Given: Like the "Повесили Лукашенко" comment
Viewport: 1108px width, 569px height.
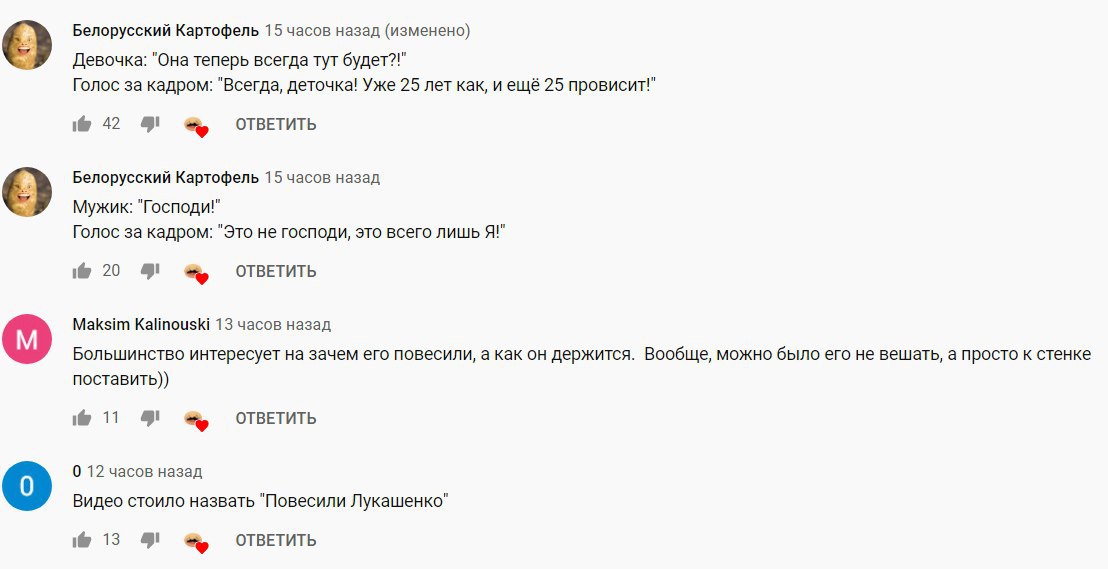Looking at the screenshot, I should pyautogui.click(x=82, y=540).
